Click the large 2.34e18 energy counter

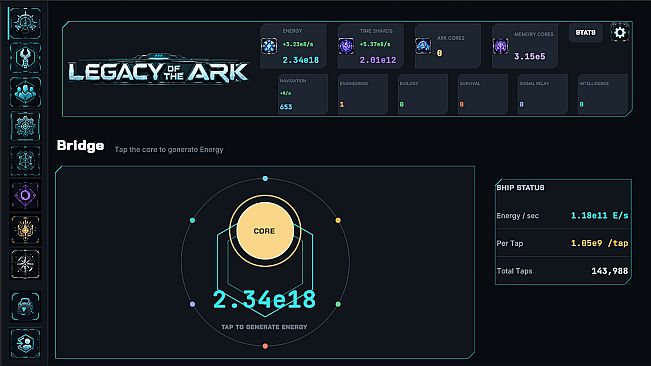[x=264, y=300]
